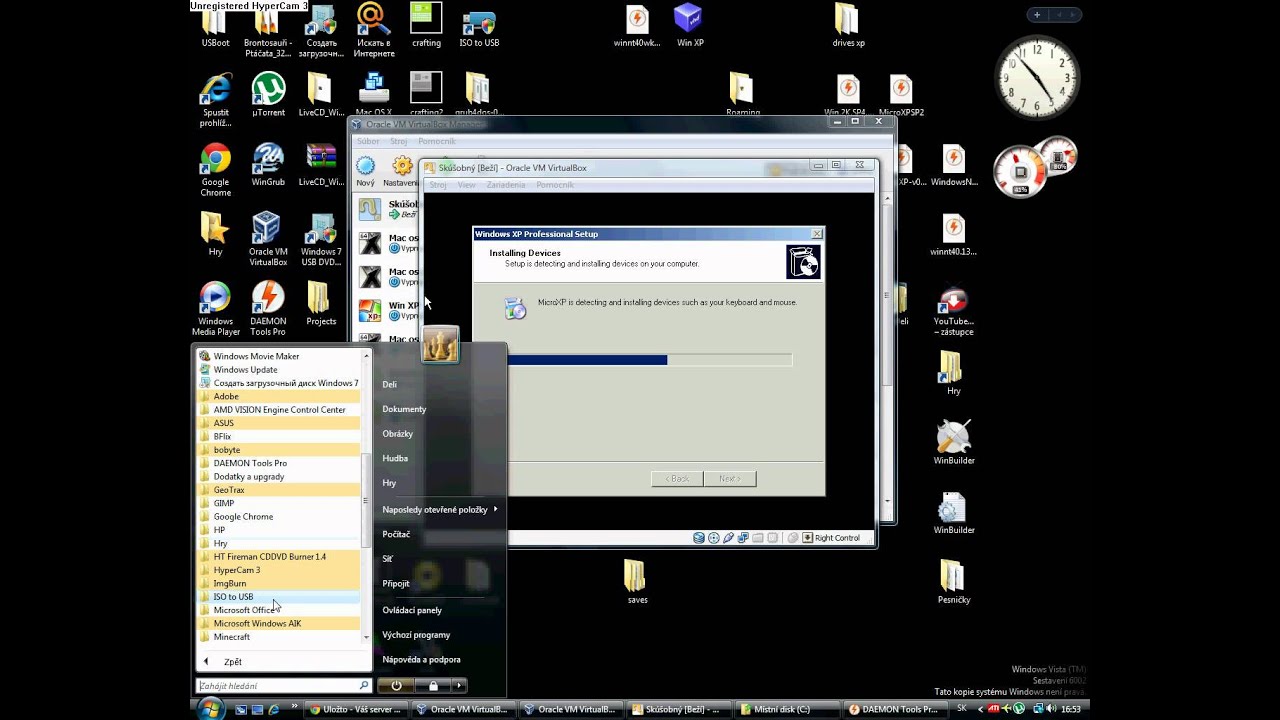Open the View menu in VM window
This screenshot has height=720, width=1280.
tap(467, 185)
